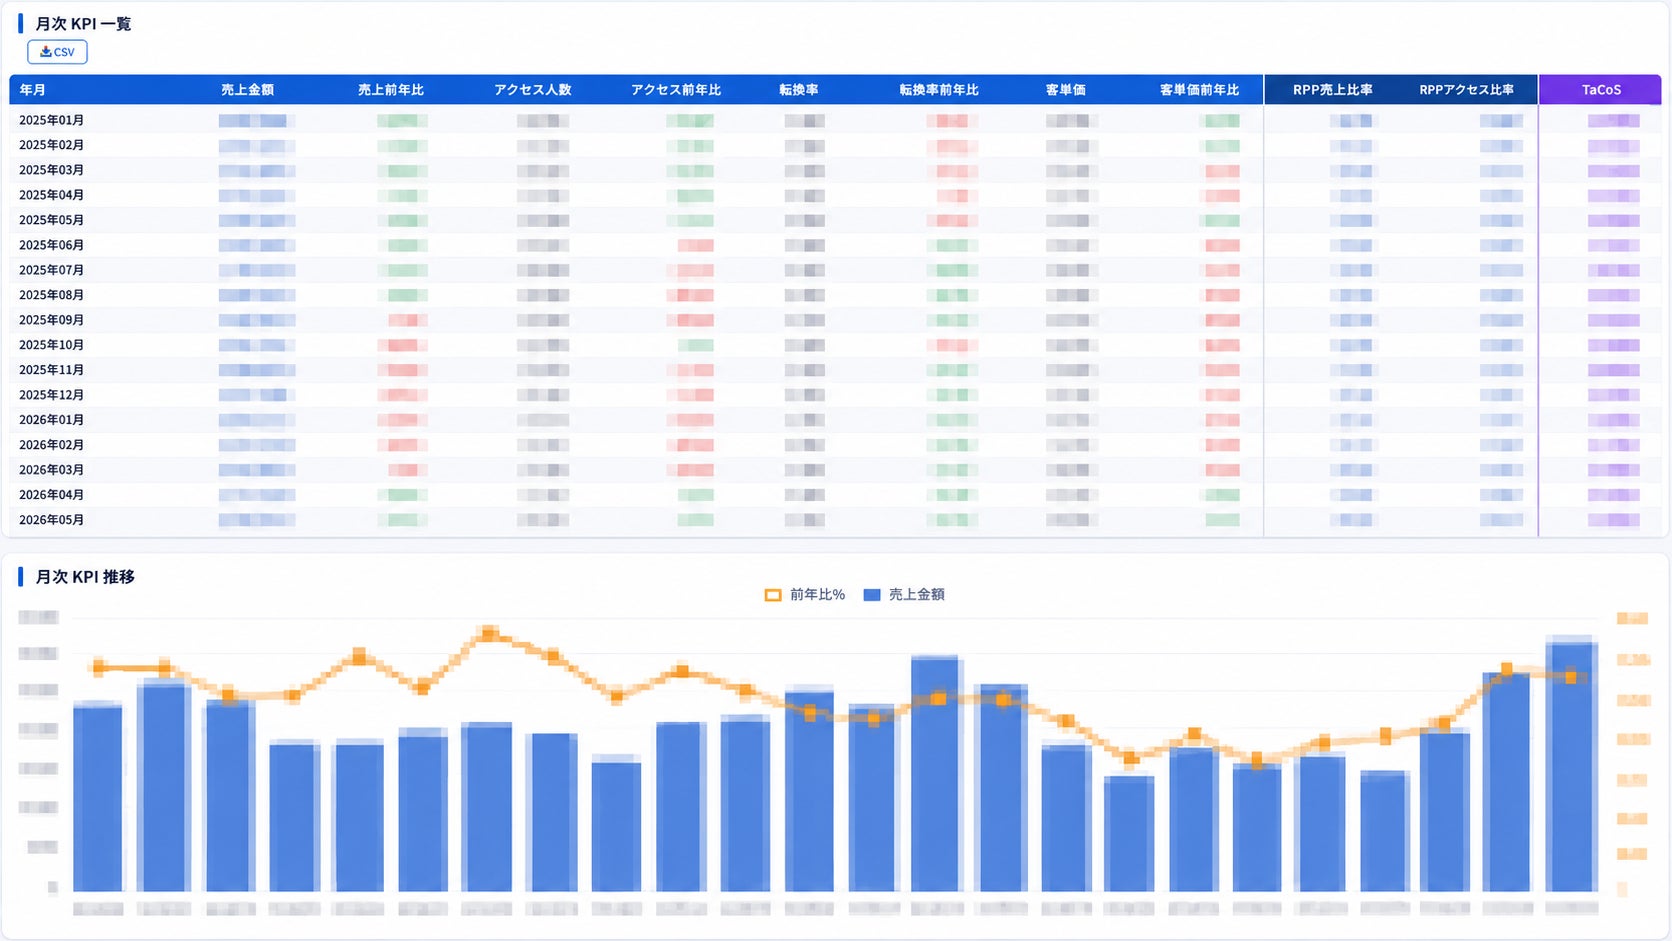This screenshot has width=1672, height=941.
Task: Click the RPP売上比率 column header
Action: pyautogui.click(x=1332, y=90)
